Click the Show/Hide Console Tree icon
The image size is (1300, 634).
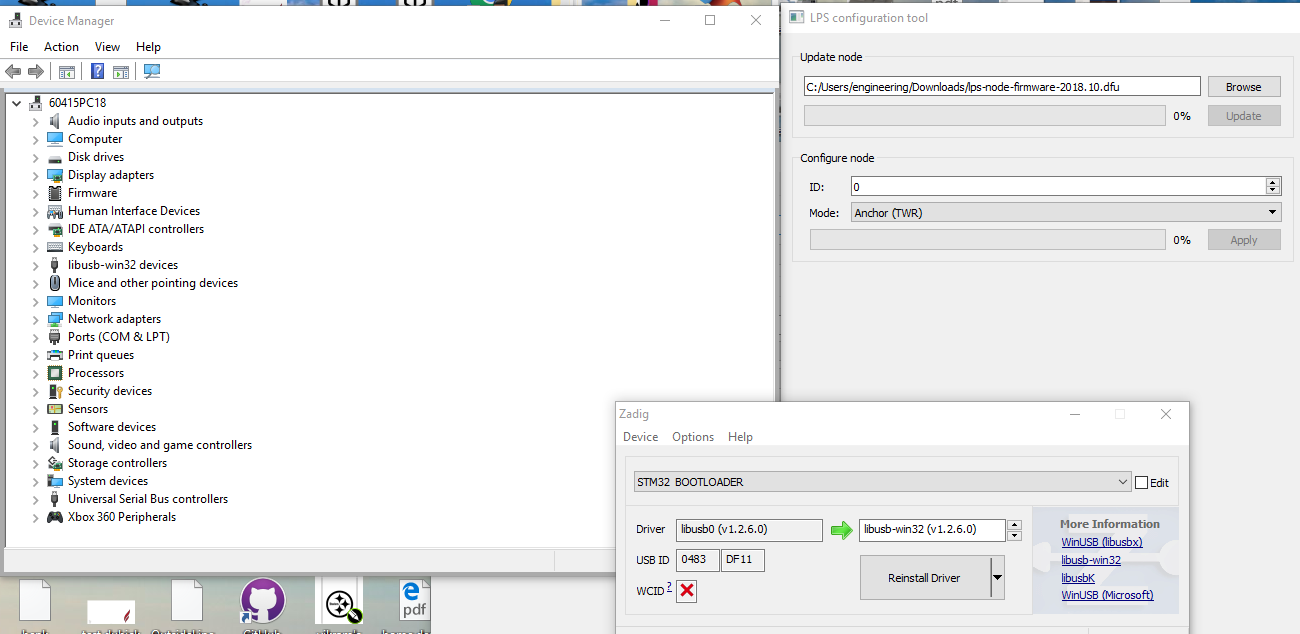[x=67, y=72]
